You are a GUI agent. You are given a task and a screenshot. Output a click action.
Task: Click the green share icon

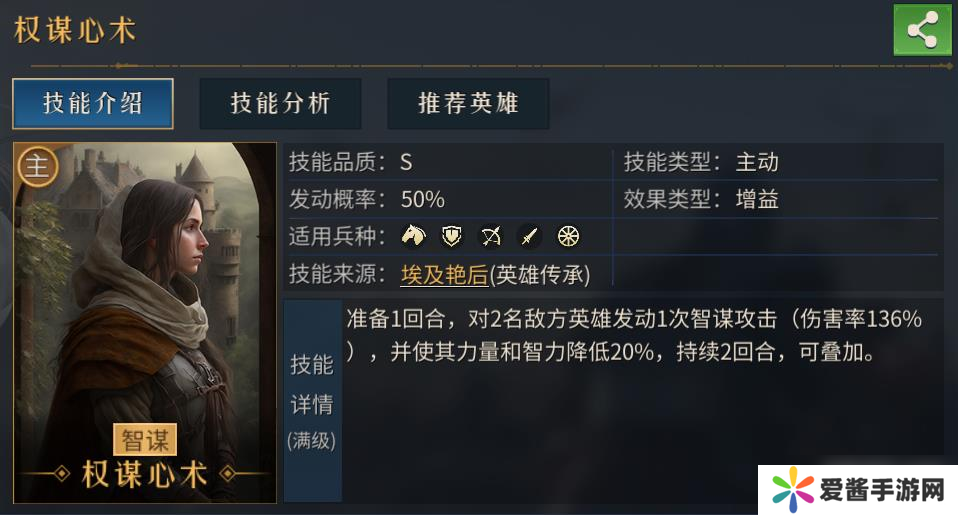tap(922, 30)
